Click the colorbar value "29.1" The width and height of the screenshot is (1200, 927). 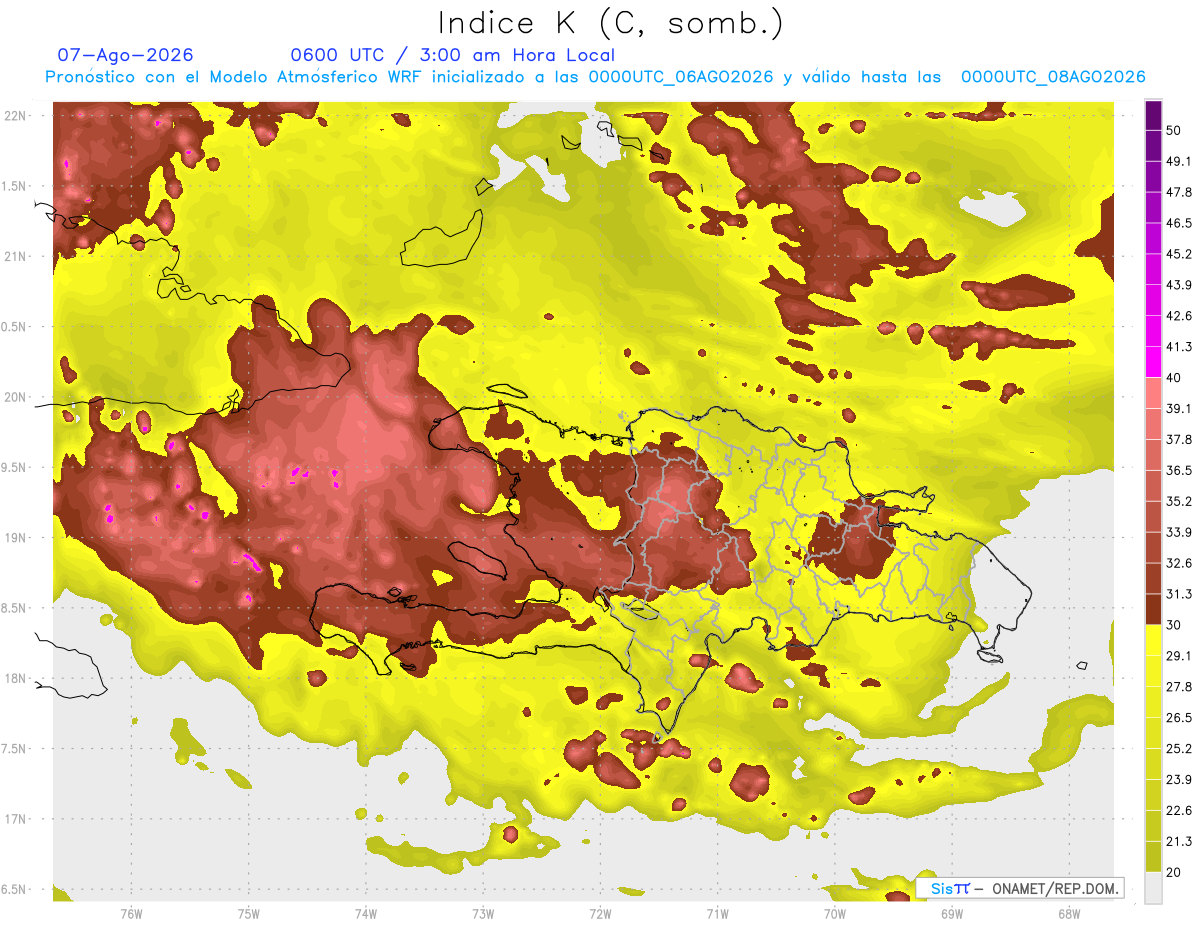click(x=1179, y=656)
